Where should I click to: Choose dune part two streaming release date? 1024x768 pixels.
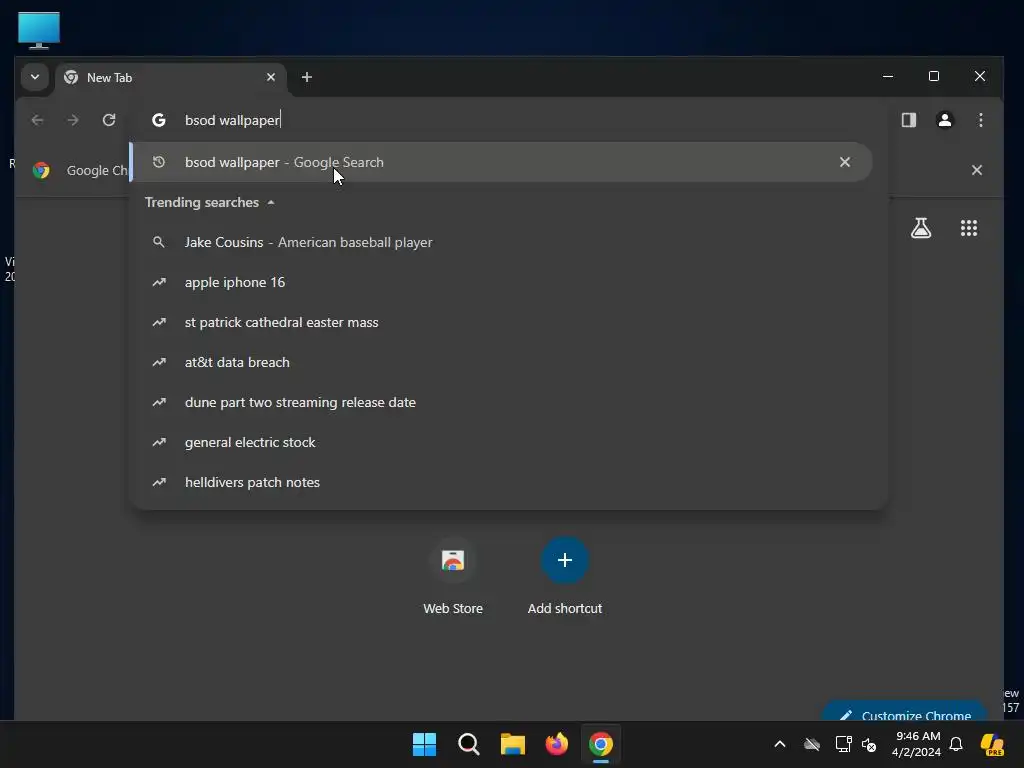coord(509,402)
